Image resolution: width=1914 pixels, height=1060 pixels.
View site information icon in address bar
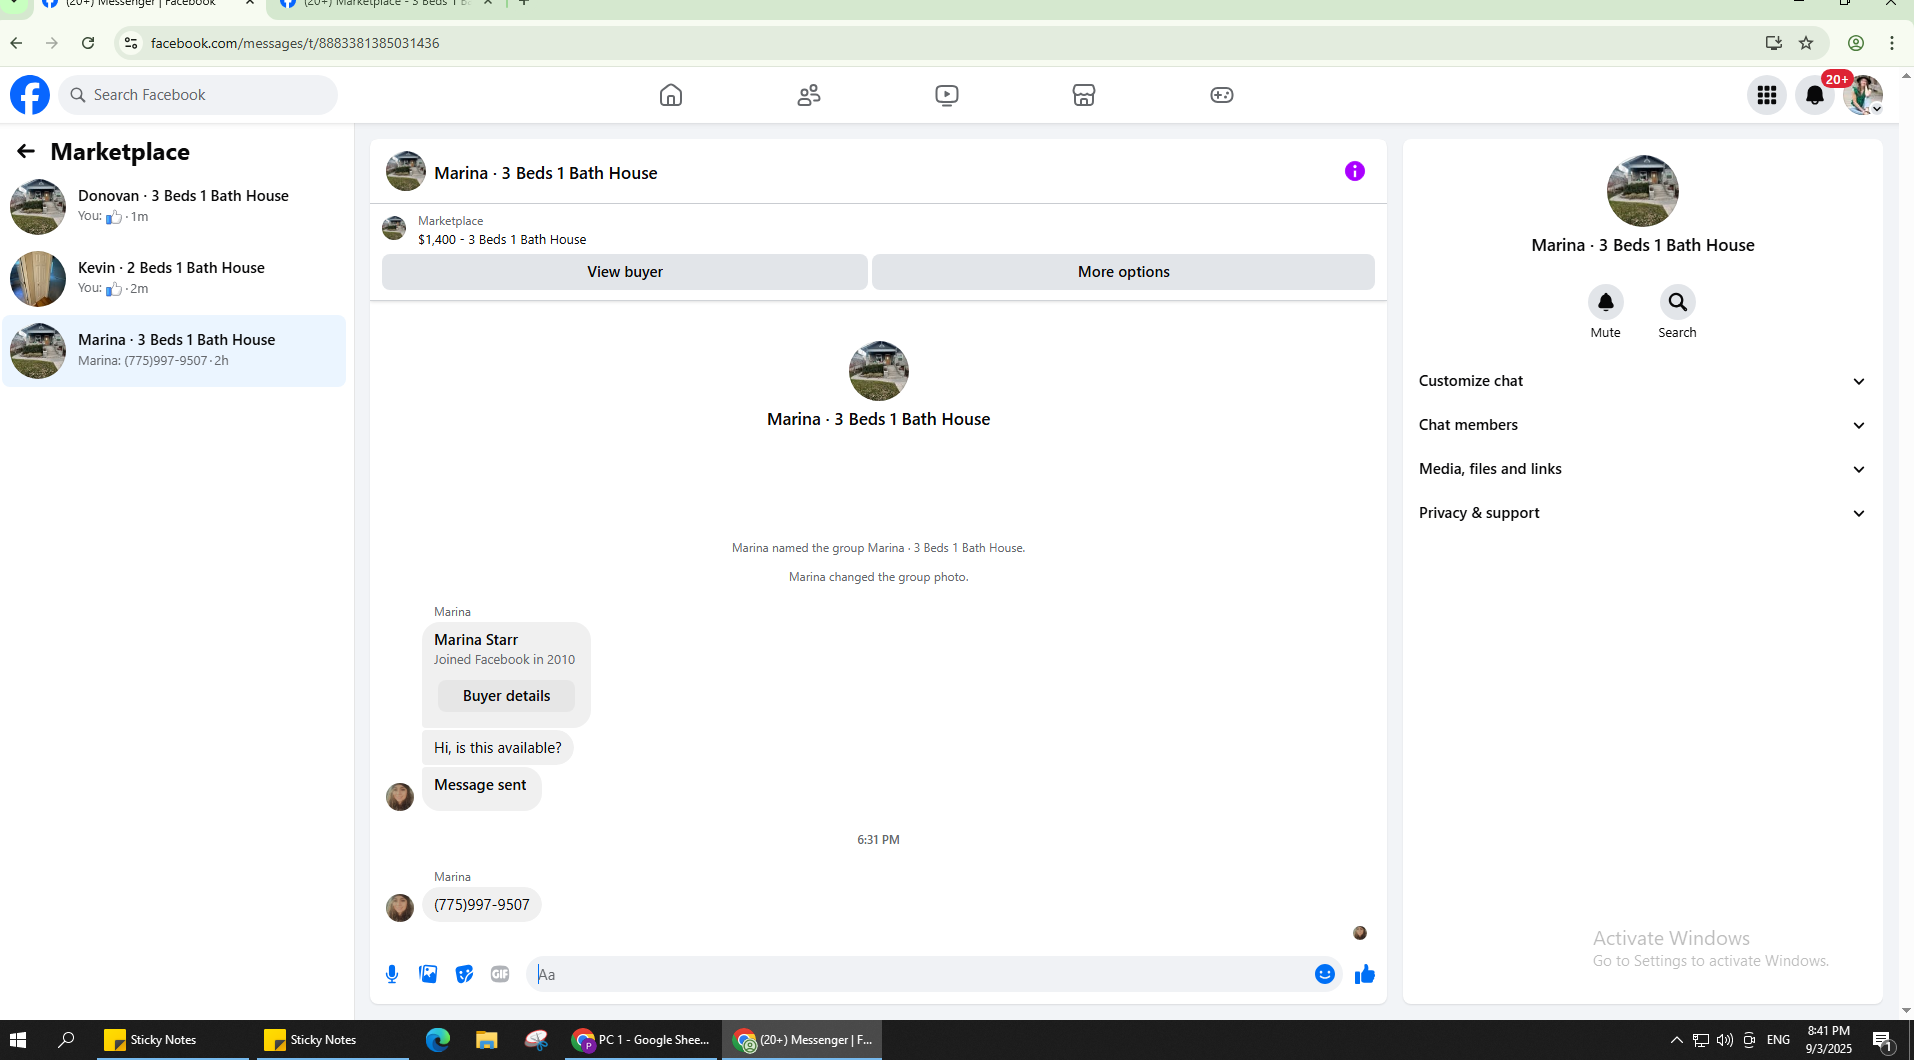131,43
